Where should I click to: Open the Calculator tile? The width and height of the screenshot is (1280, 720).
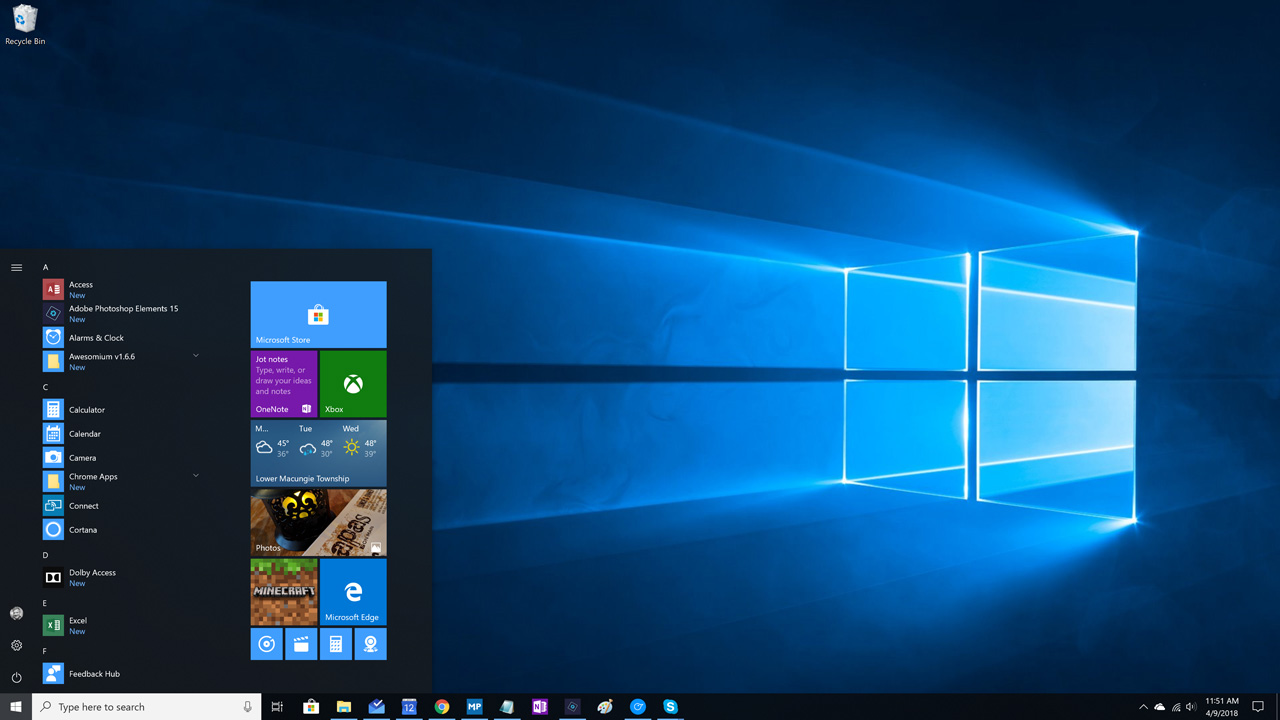point(336,644)
